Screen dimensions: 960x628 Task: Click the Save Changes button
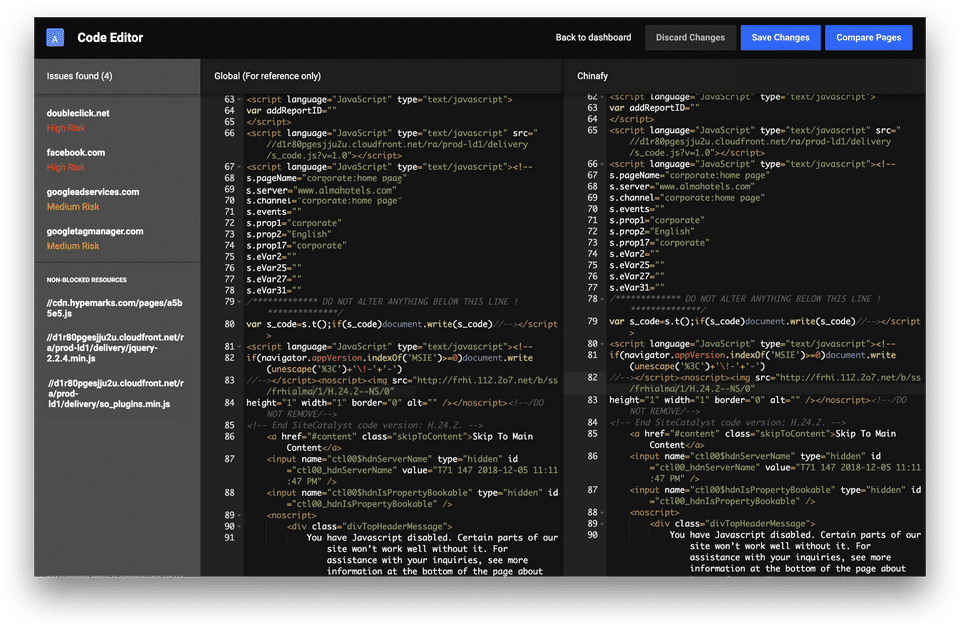pos(780,38)
